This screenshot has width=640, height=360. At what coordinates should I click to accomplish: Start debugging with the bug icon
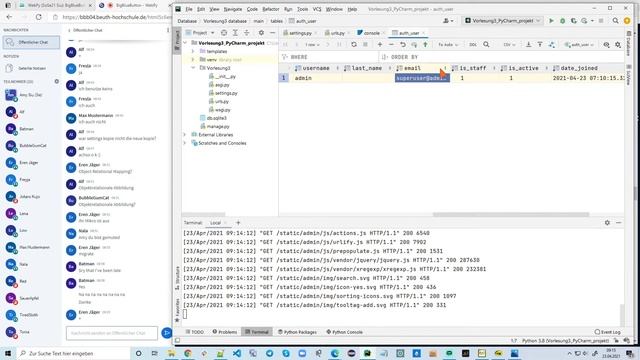(562, 21)
